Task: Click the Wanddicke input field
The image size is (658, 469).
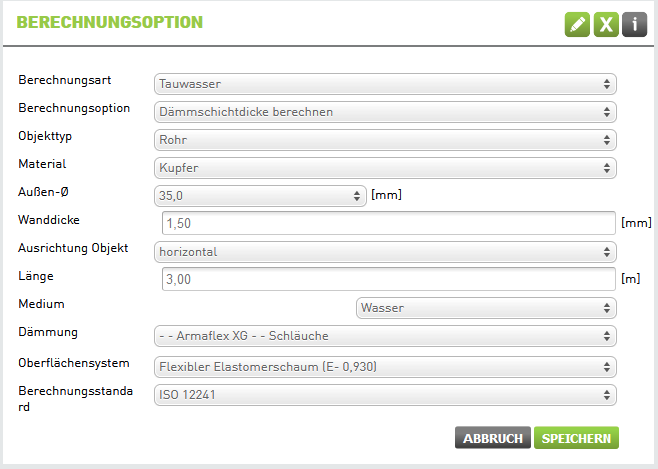Action: click(x=389, y=223)
